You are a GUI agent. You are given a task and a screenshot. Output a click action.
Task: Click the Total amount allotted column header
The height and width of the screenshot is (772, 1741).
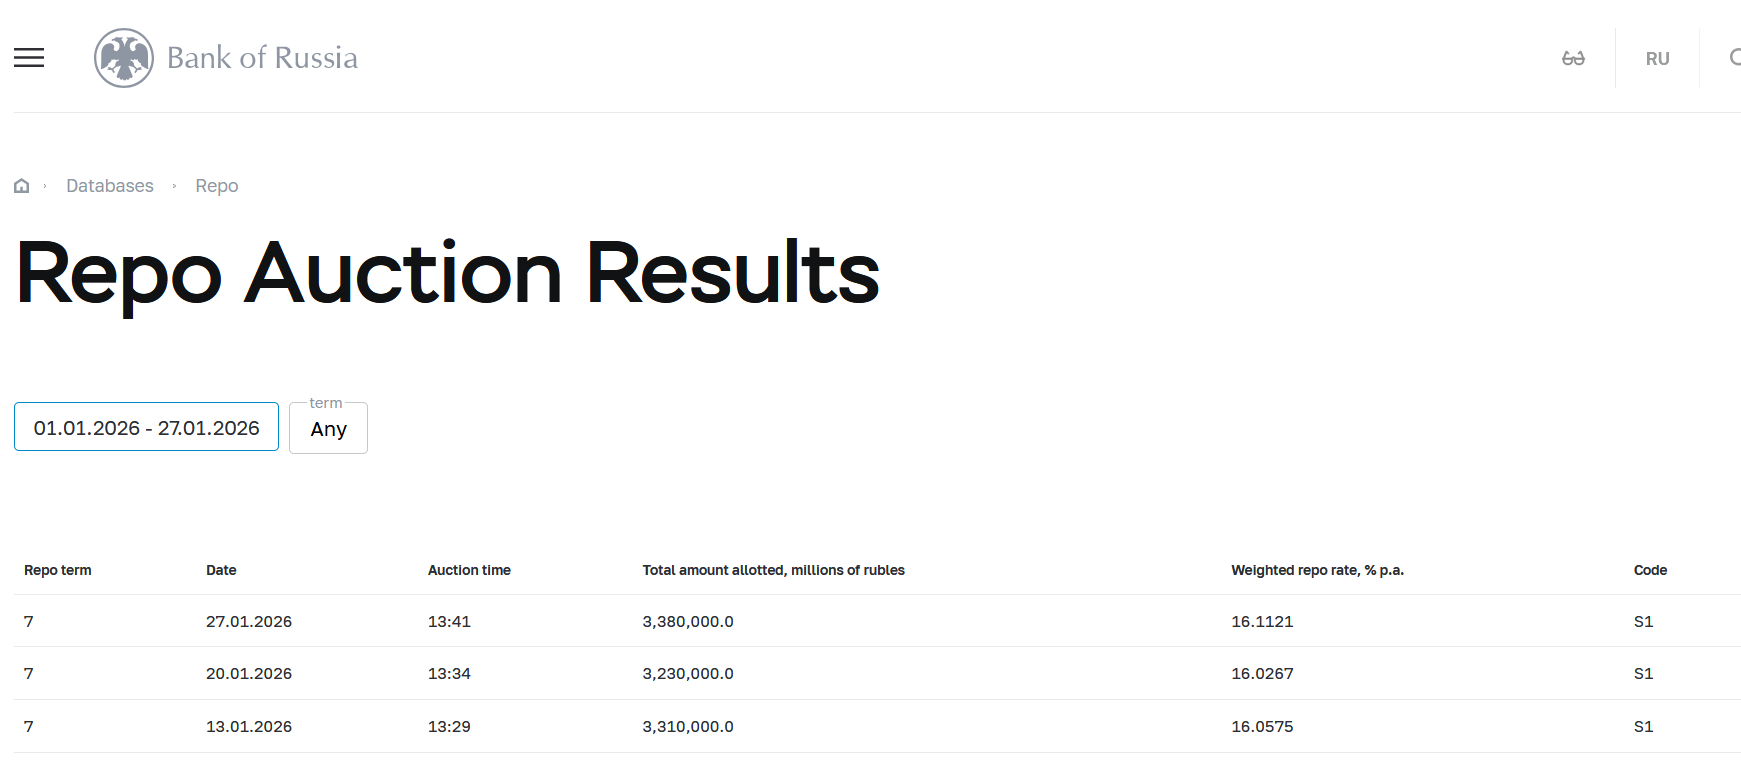[773, 570]
